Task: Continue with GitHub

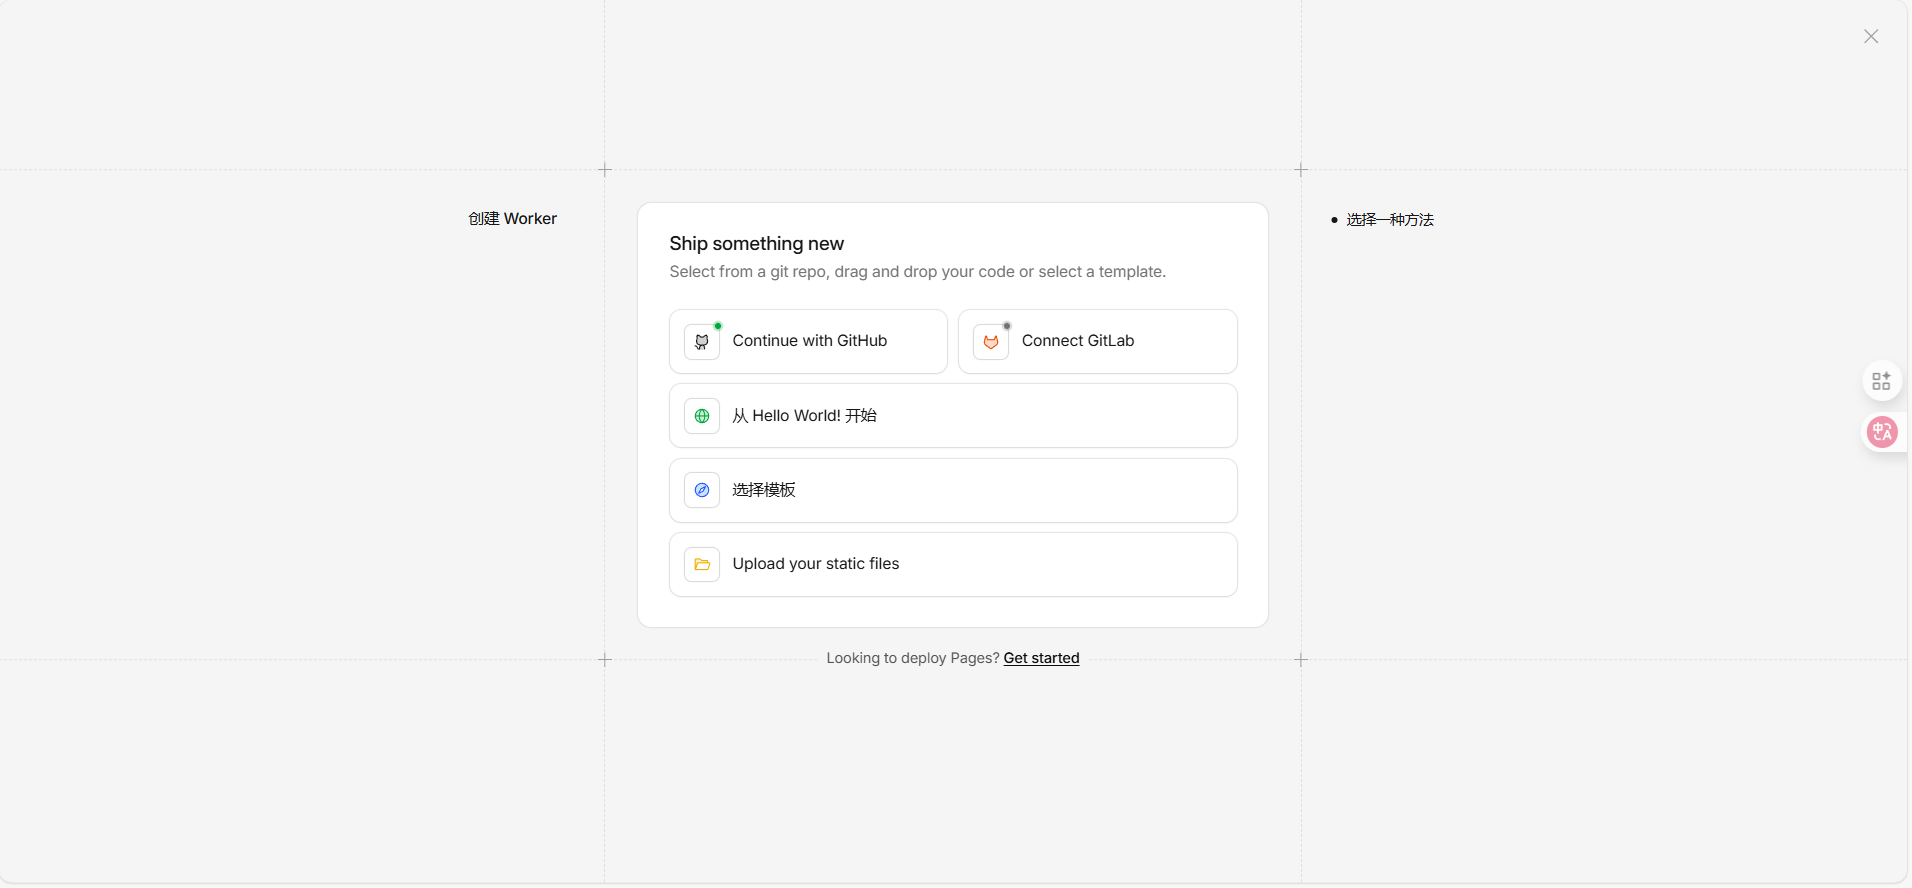Action: tap(809, 341)
